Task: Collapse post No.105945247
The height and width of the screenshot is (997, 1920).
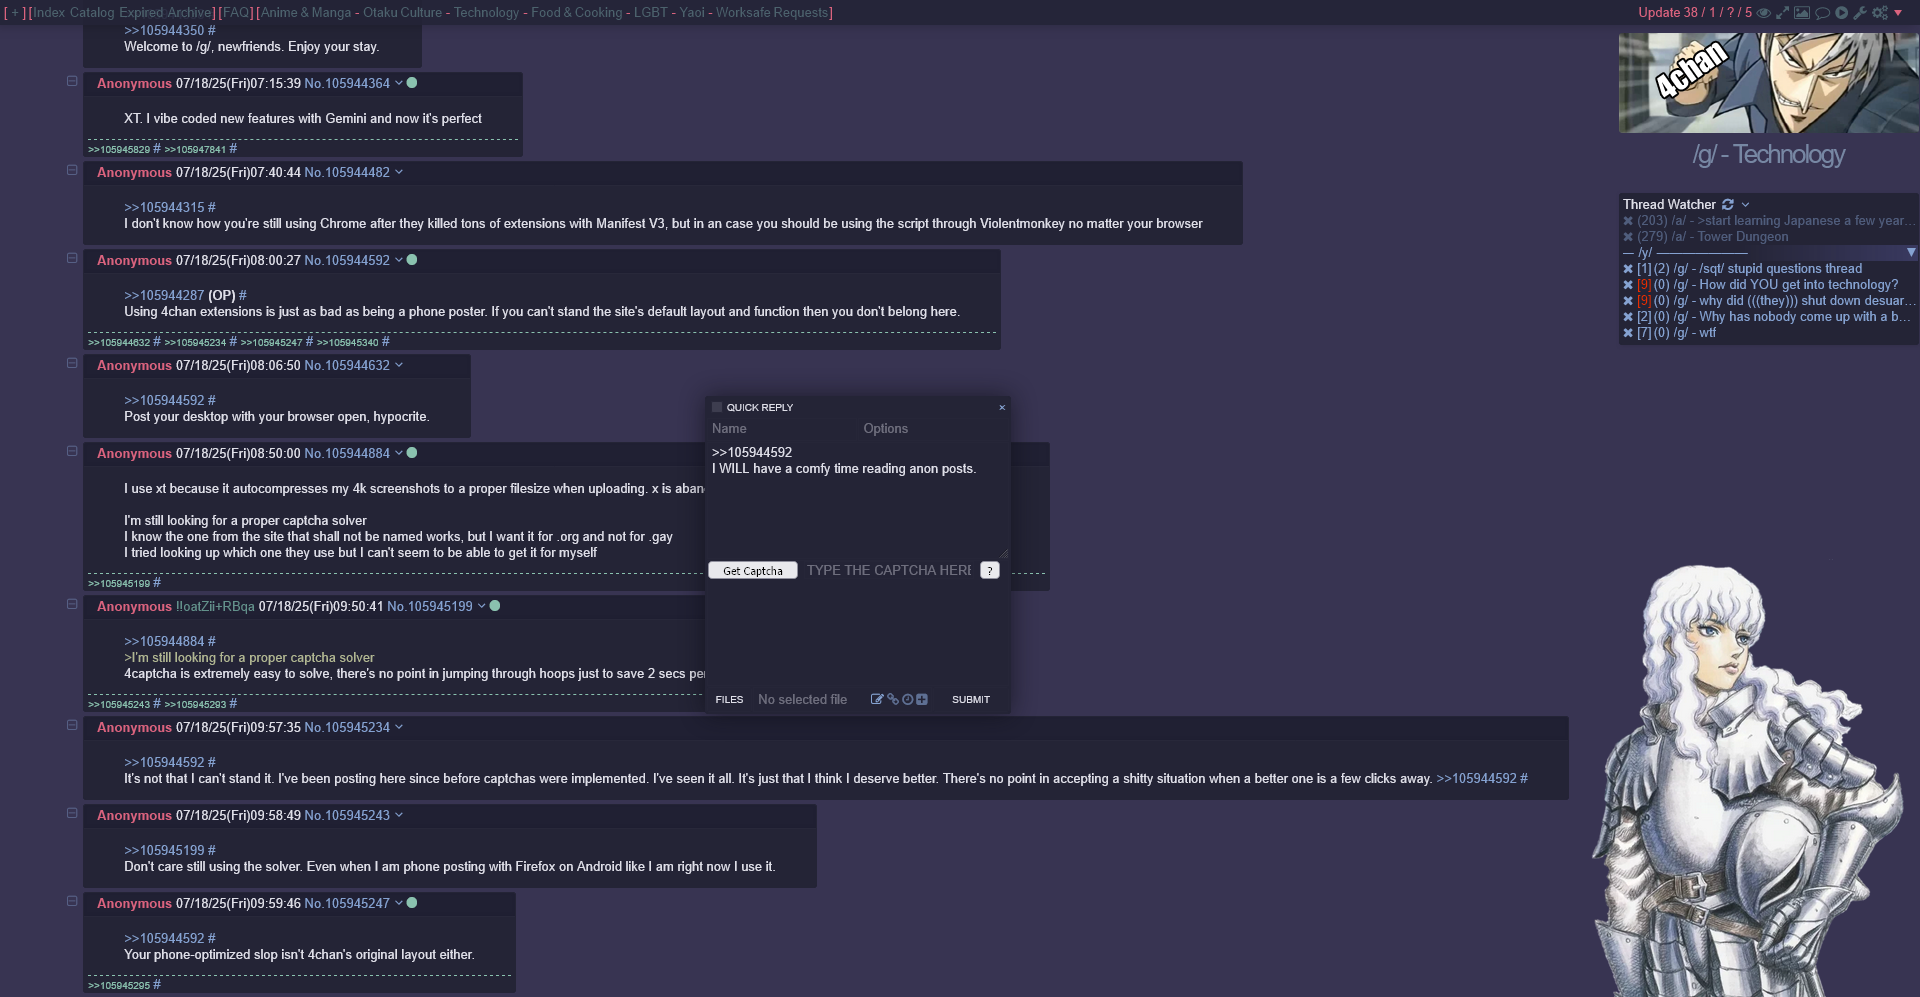Action: pyautogui.click(x=72, y=901)
